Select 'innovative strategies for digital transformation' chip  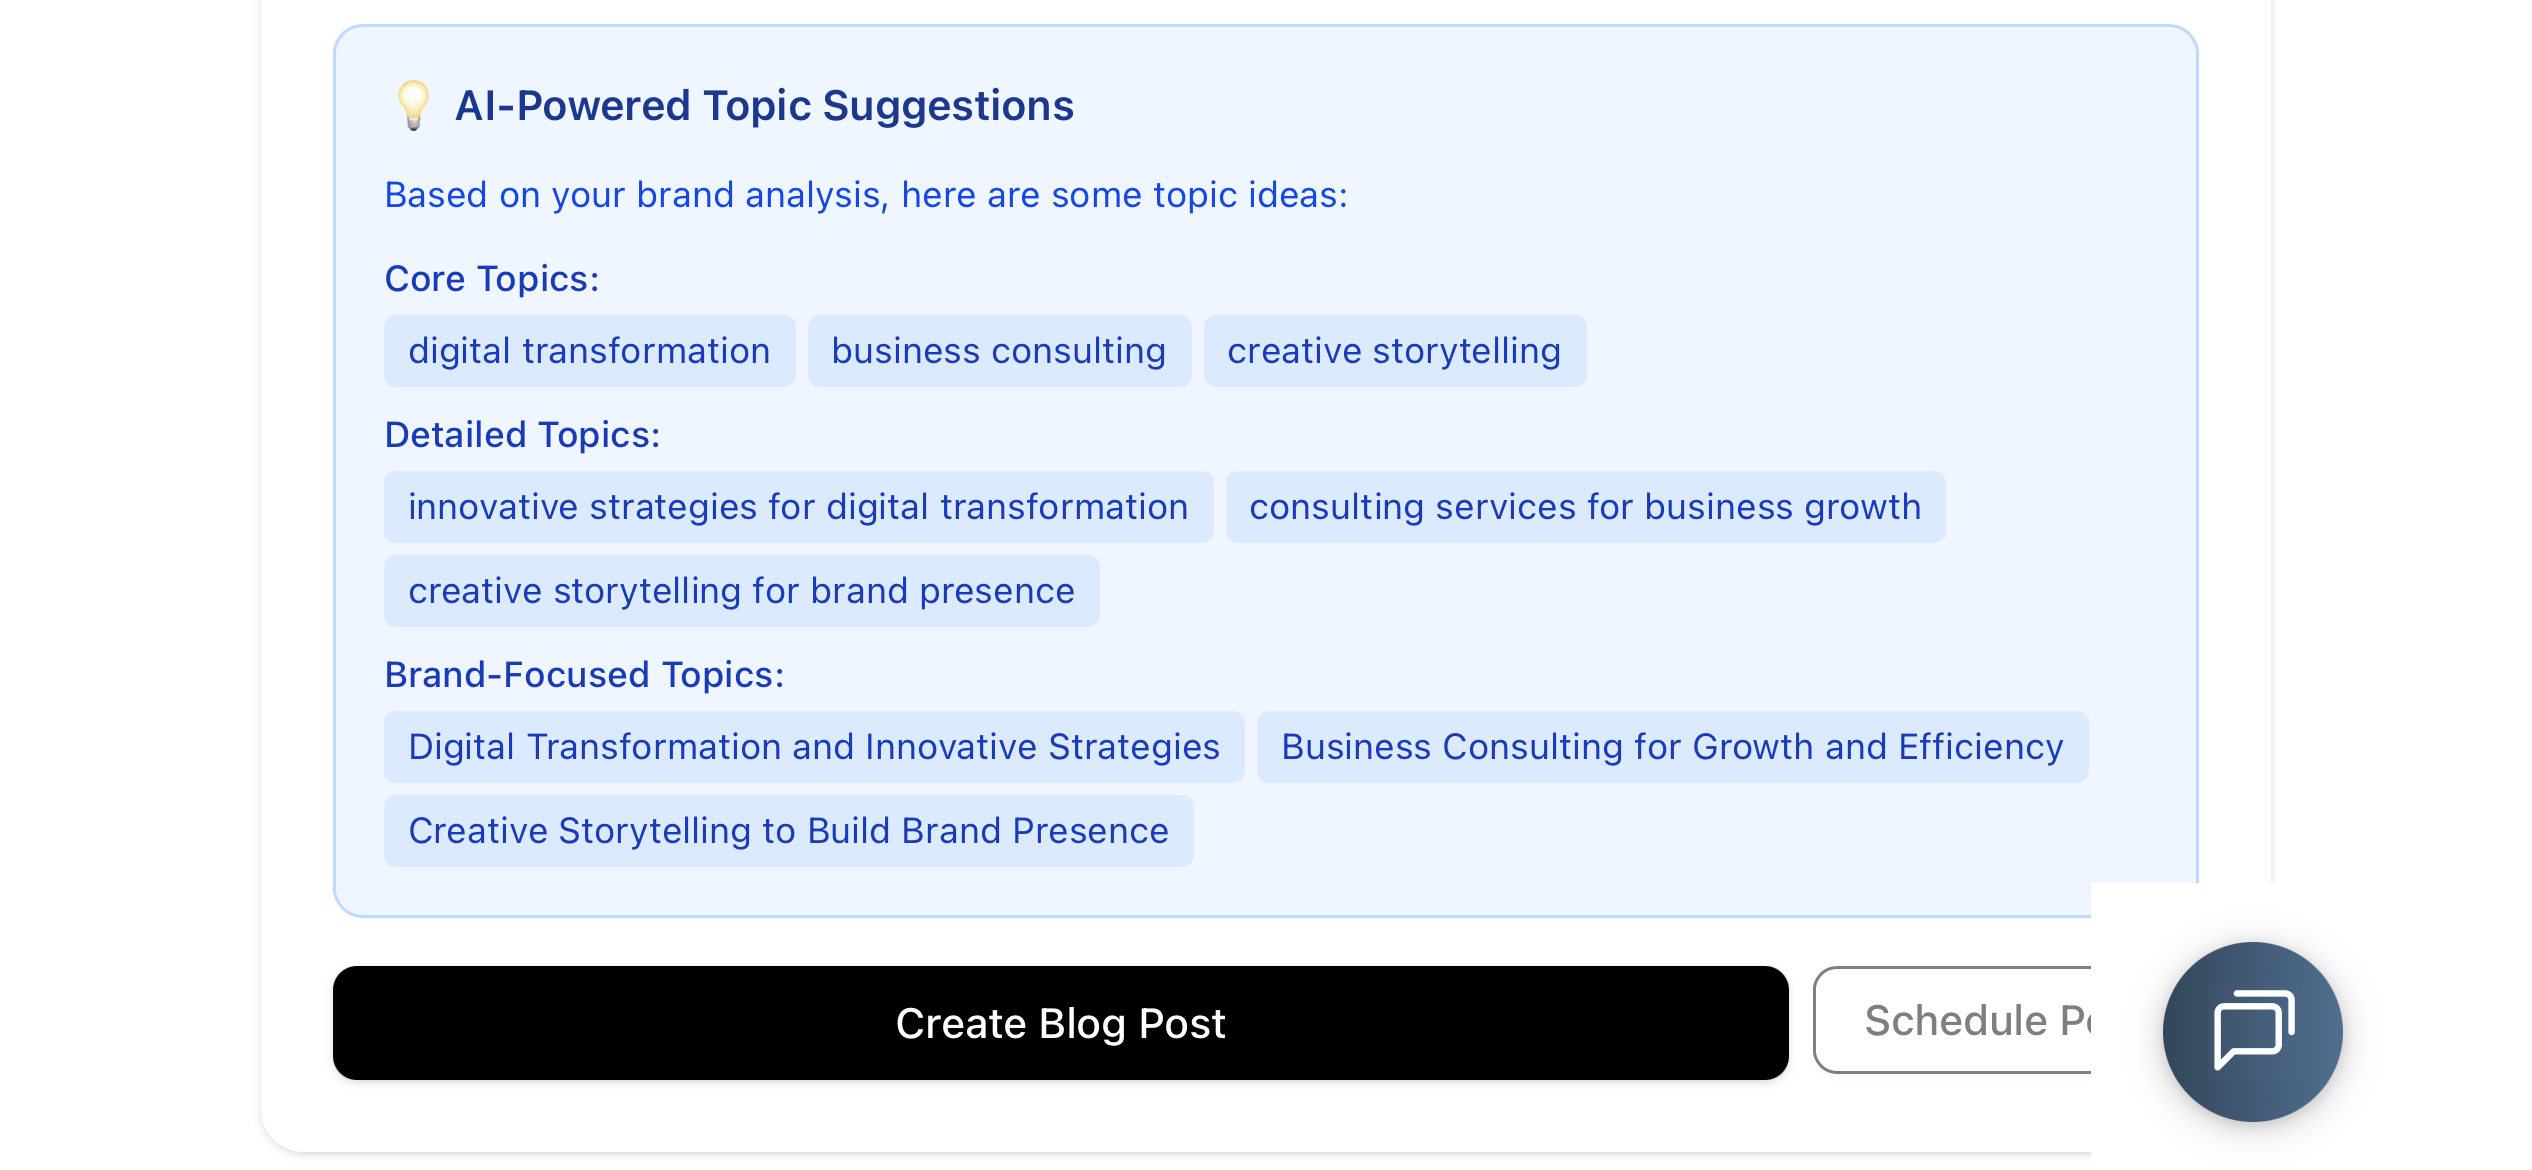tap(798, 507)
